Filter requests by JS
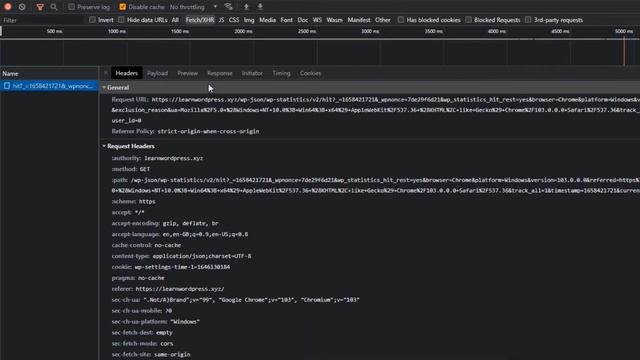640x360 pixels. pos(221,20)
